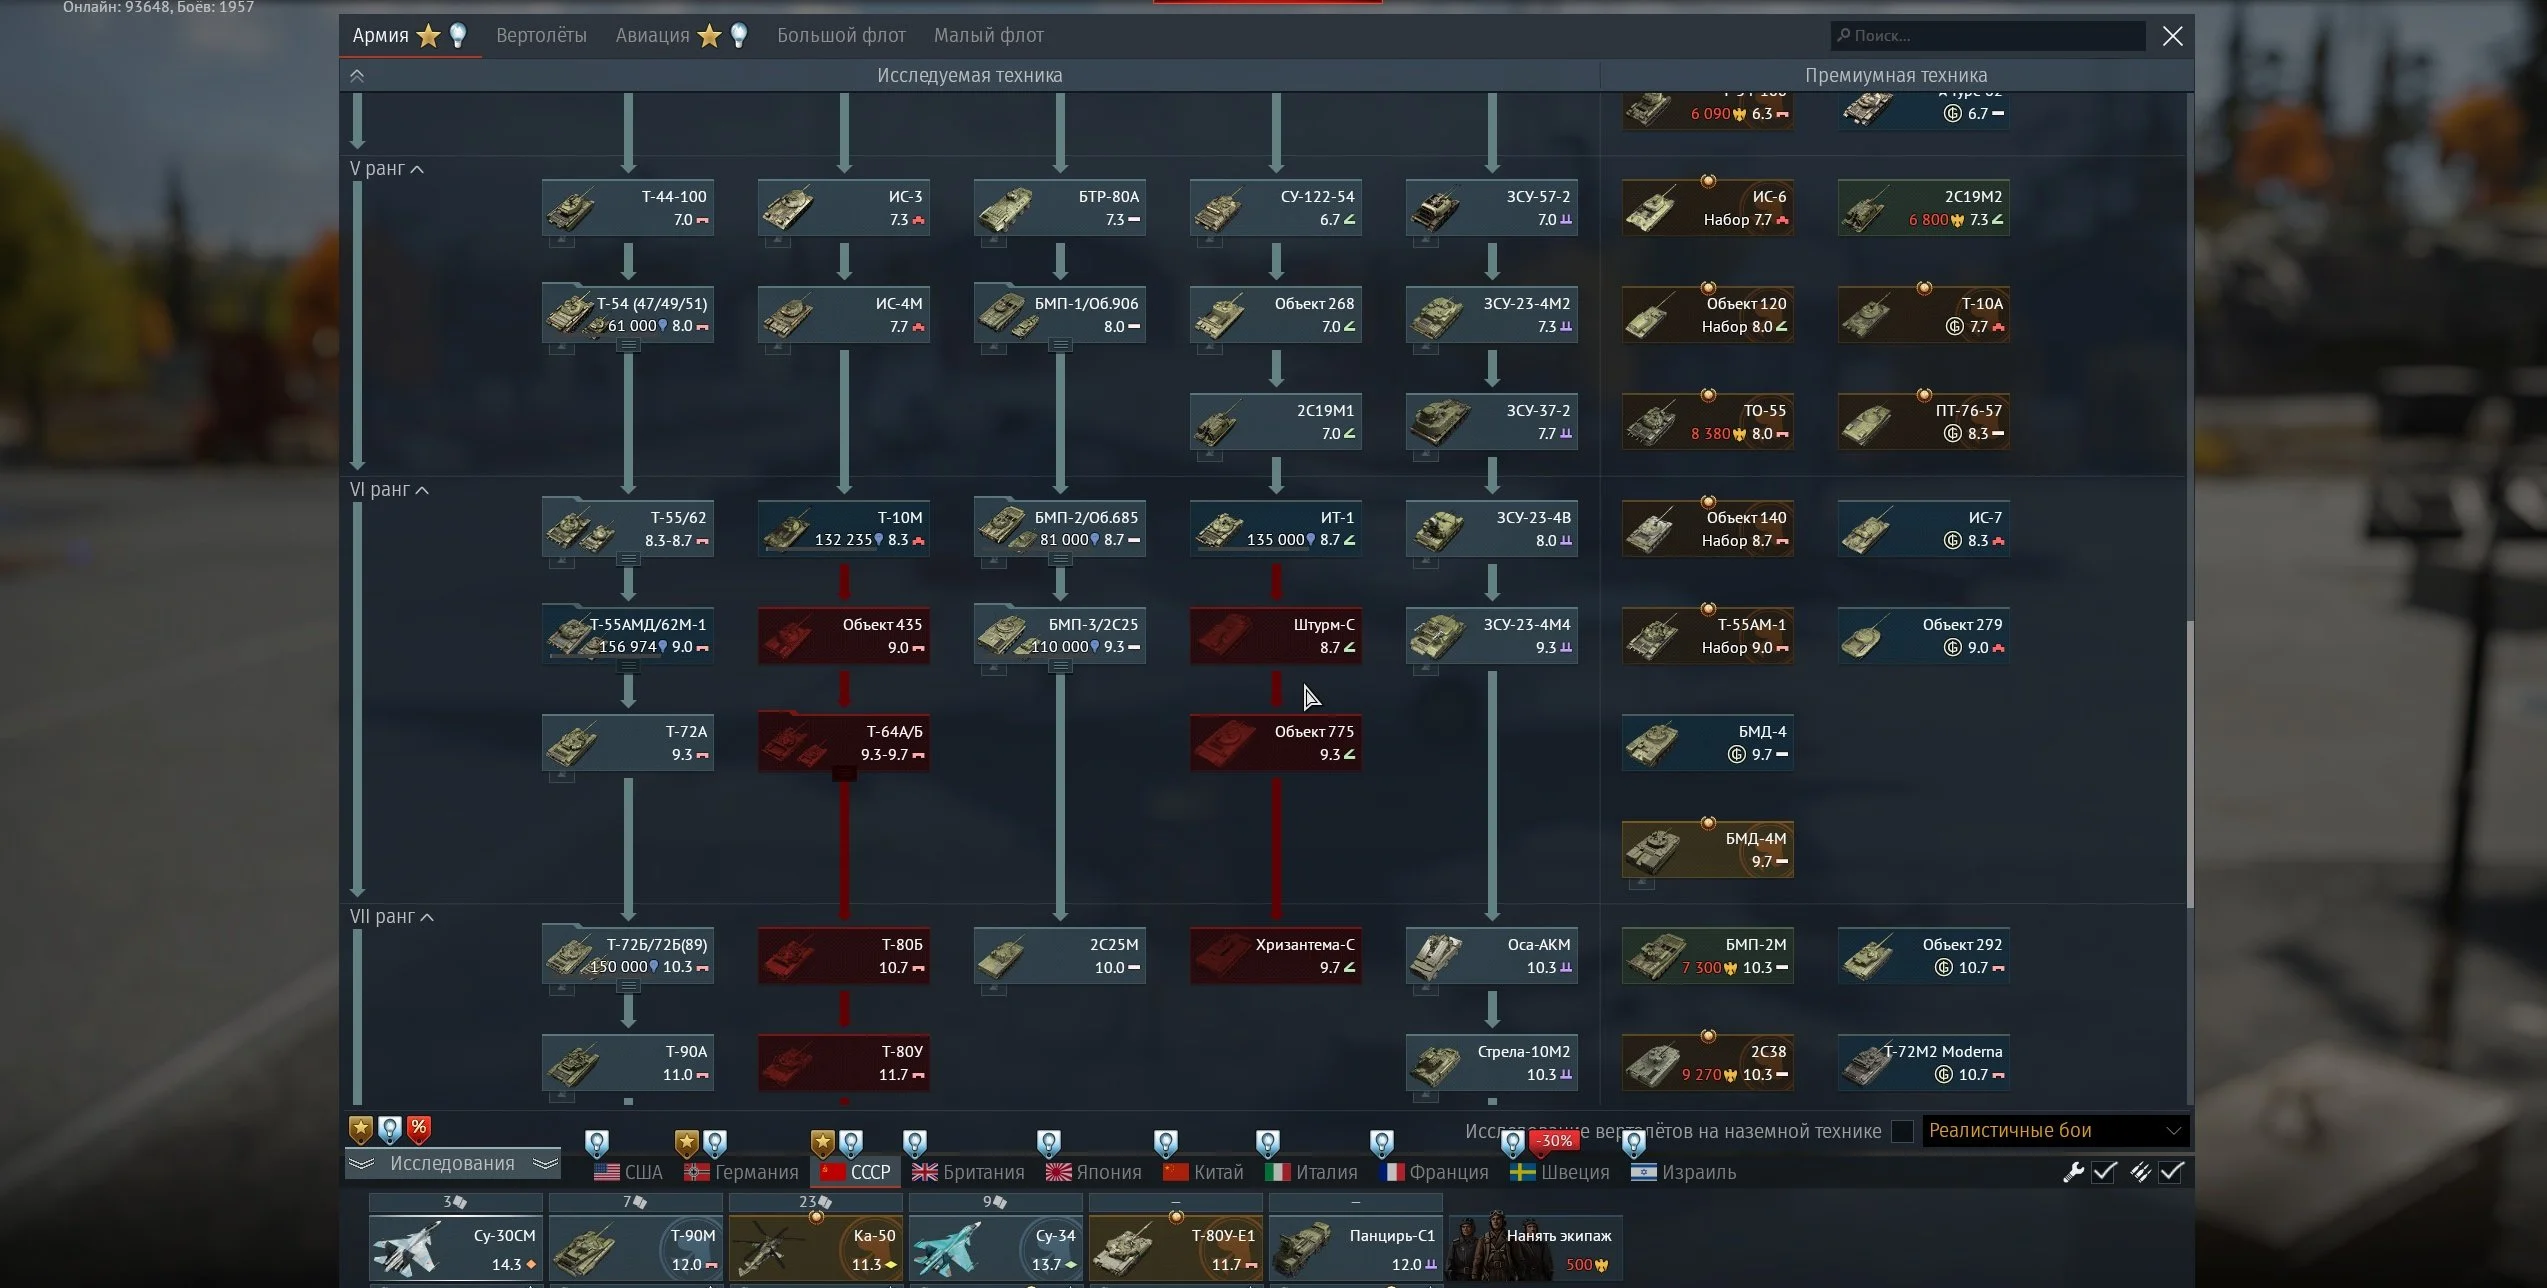Image resolution: width=2547 pixels, height=1288 pixels.
Task: Click the Ка-50 helicopter crew slot
Action: click(815, 1249)
